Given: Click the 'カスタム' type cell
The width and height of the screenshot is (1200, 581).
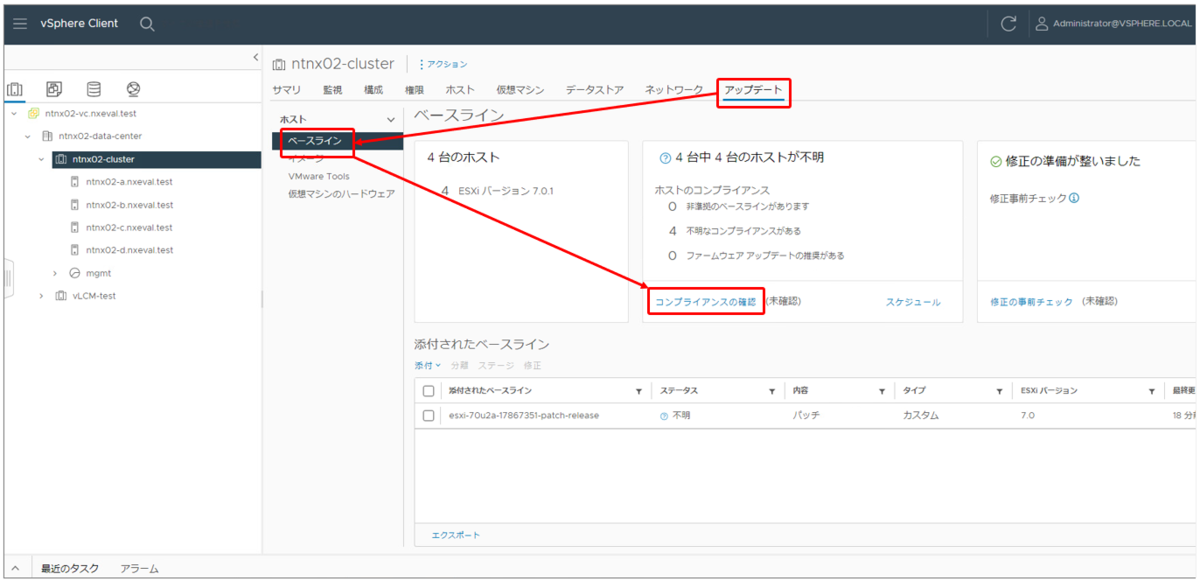Looking at the screenshot, I should click(921, 415).
